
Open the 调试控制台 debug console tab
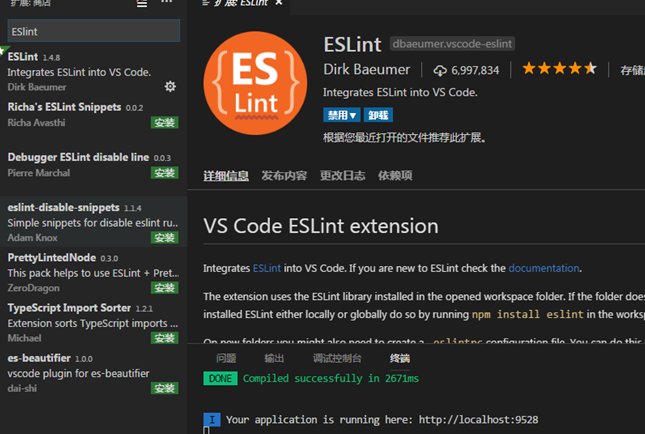tap(337, 358)
